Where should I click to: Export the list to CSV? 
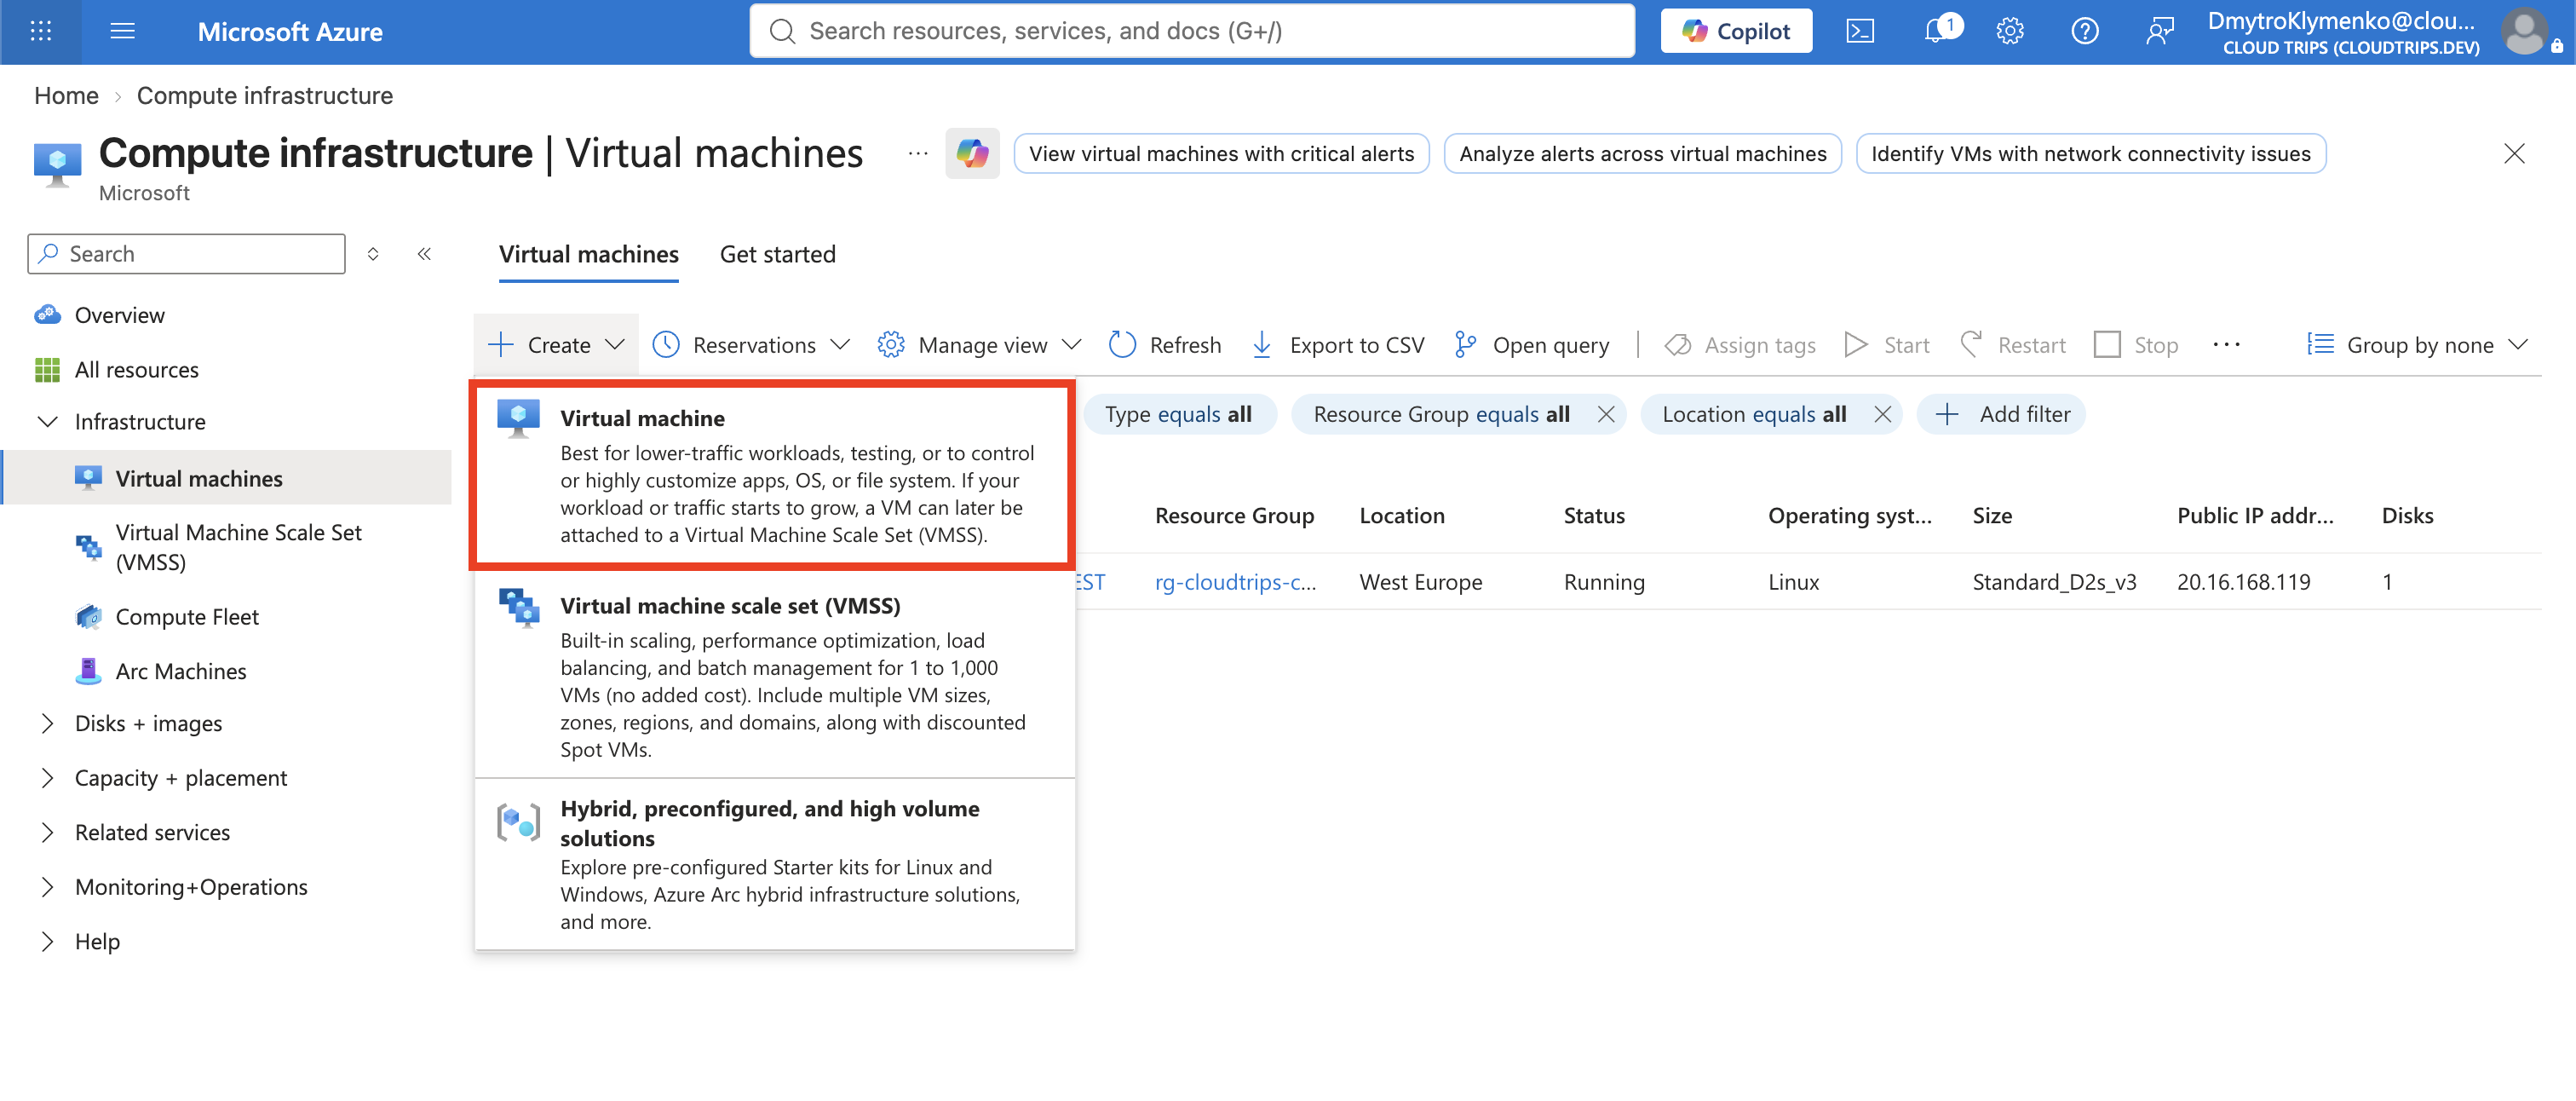click(x=1337, y=345)
